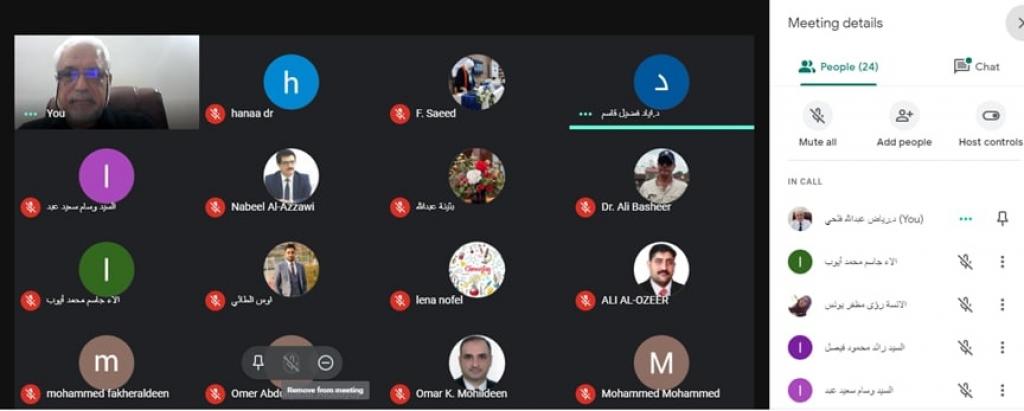Image resolution: width=1024 pixels, height=411 pixels.
Task: Click mute icon on Omer Abd tile overlay
Action: click(291, 363)
